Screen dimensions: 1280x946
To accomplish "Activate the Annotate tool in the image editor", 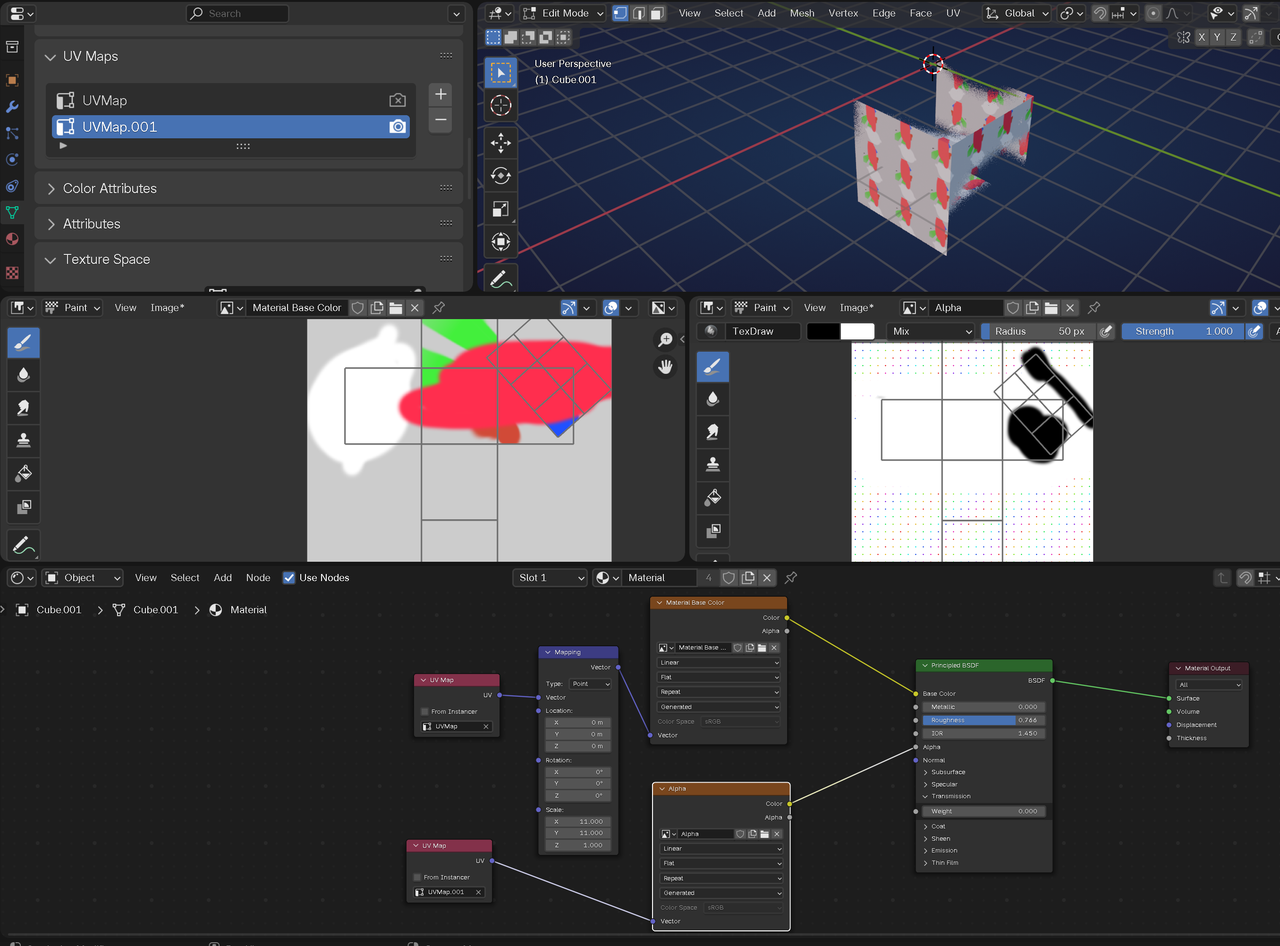I will [x=22, y=544].
